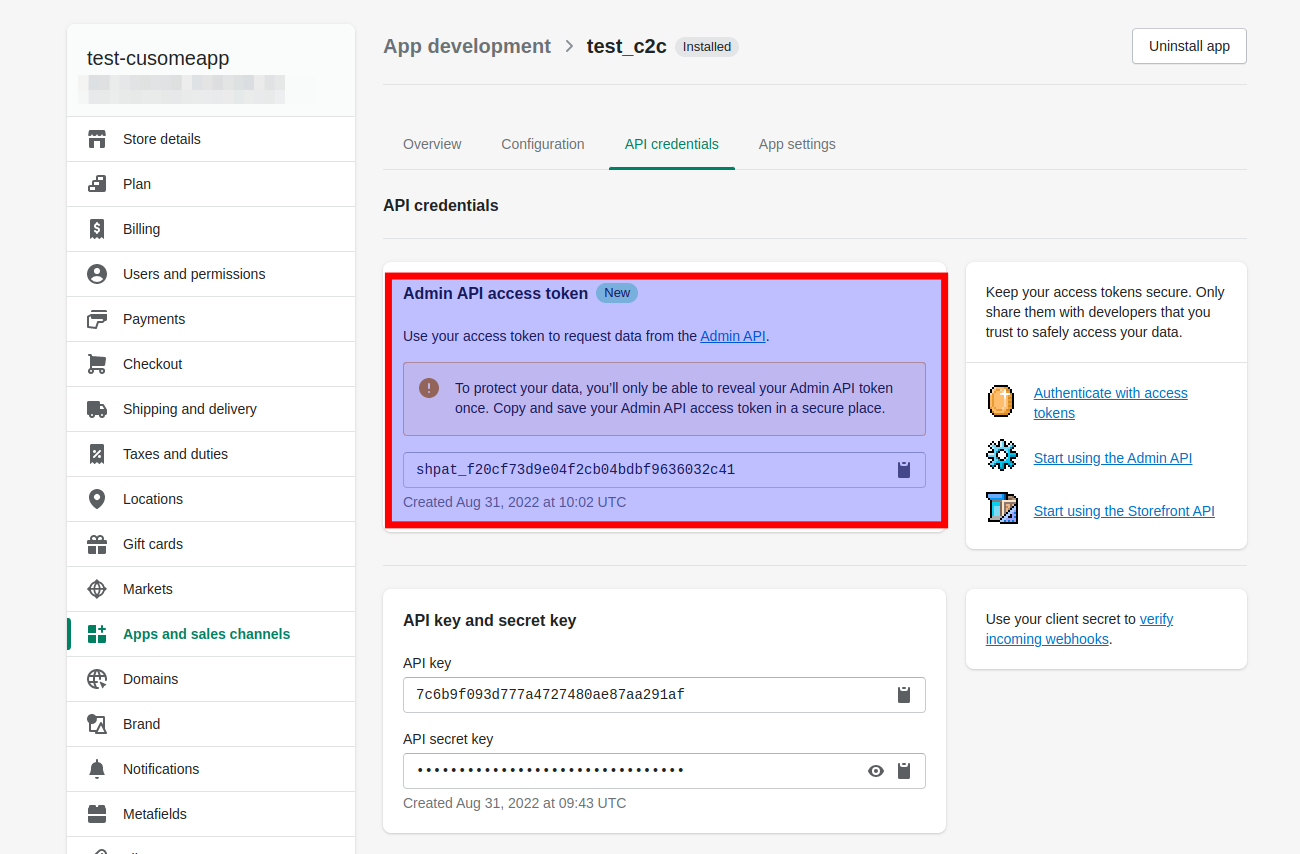
Task: Click the Plan icon in sidebar
Action: (x=97, y=184)
